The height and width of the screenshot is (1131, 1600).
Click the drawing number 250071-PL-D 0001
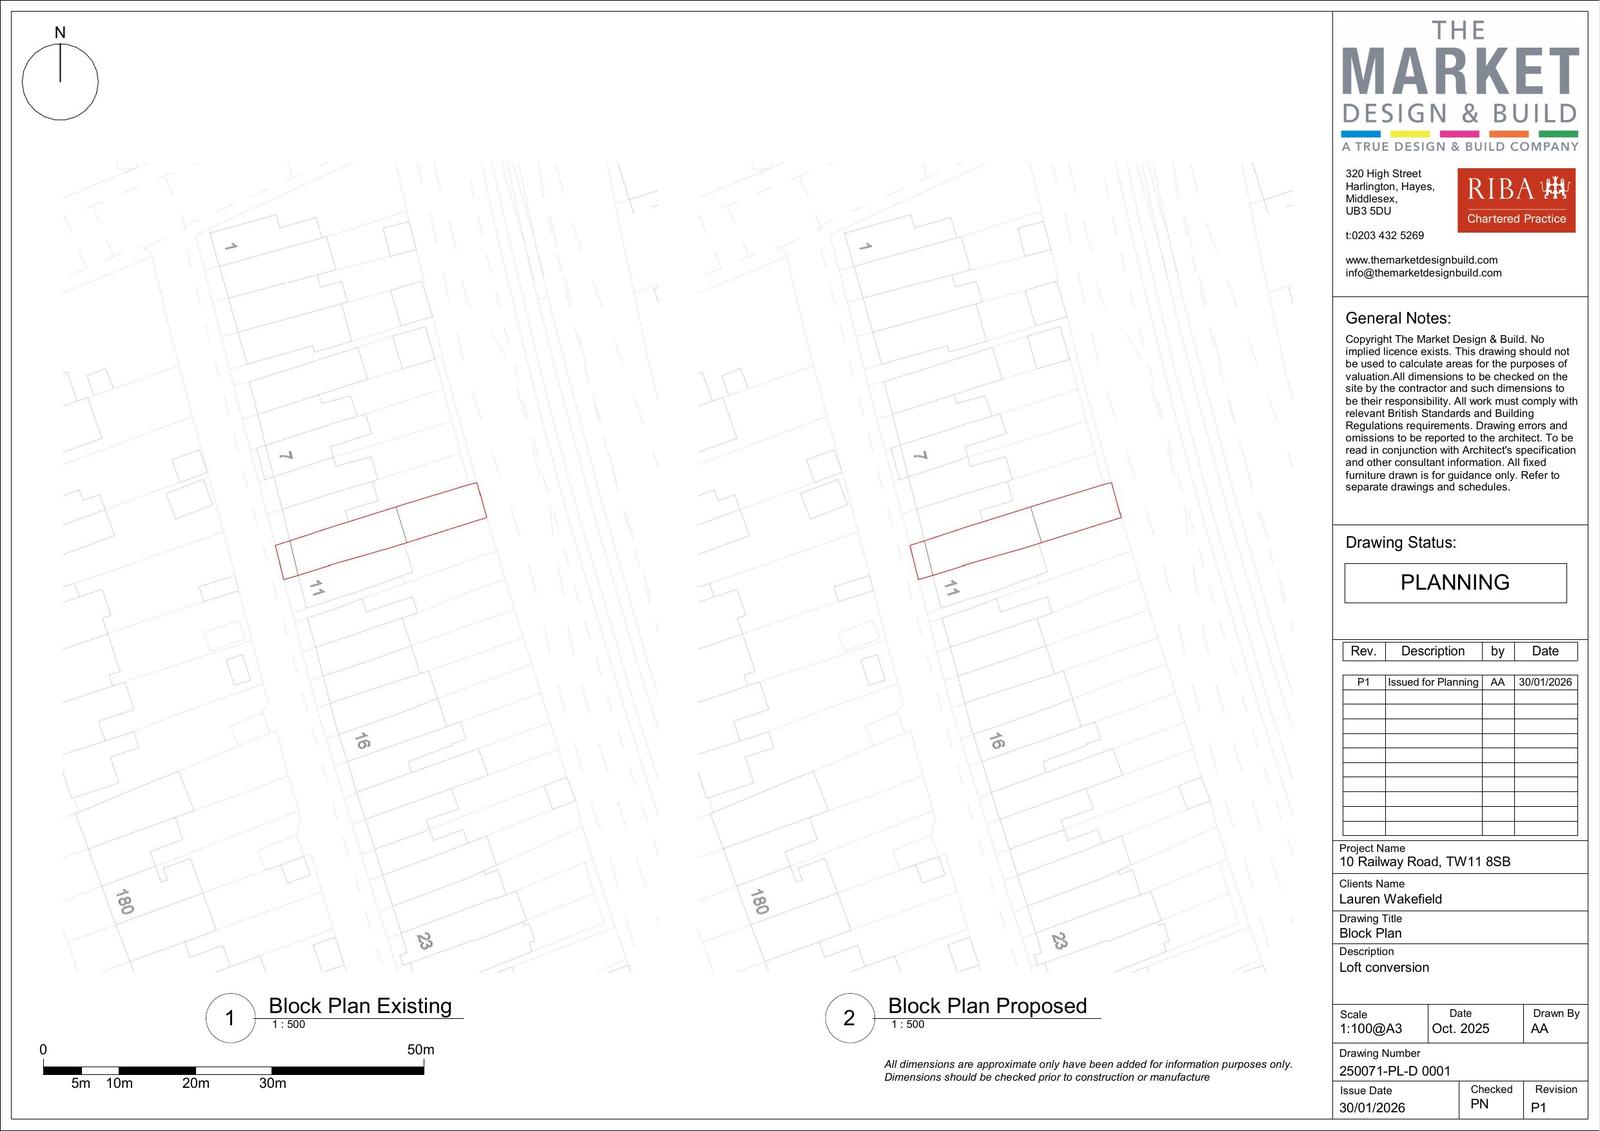[x=1394, y=1071]
